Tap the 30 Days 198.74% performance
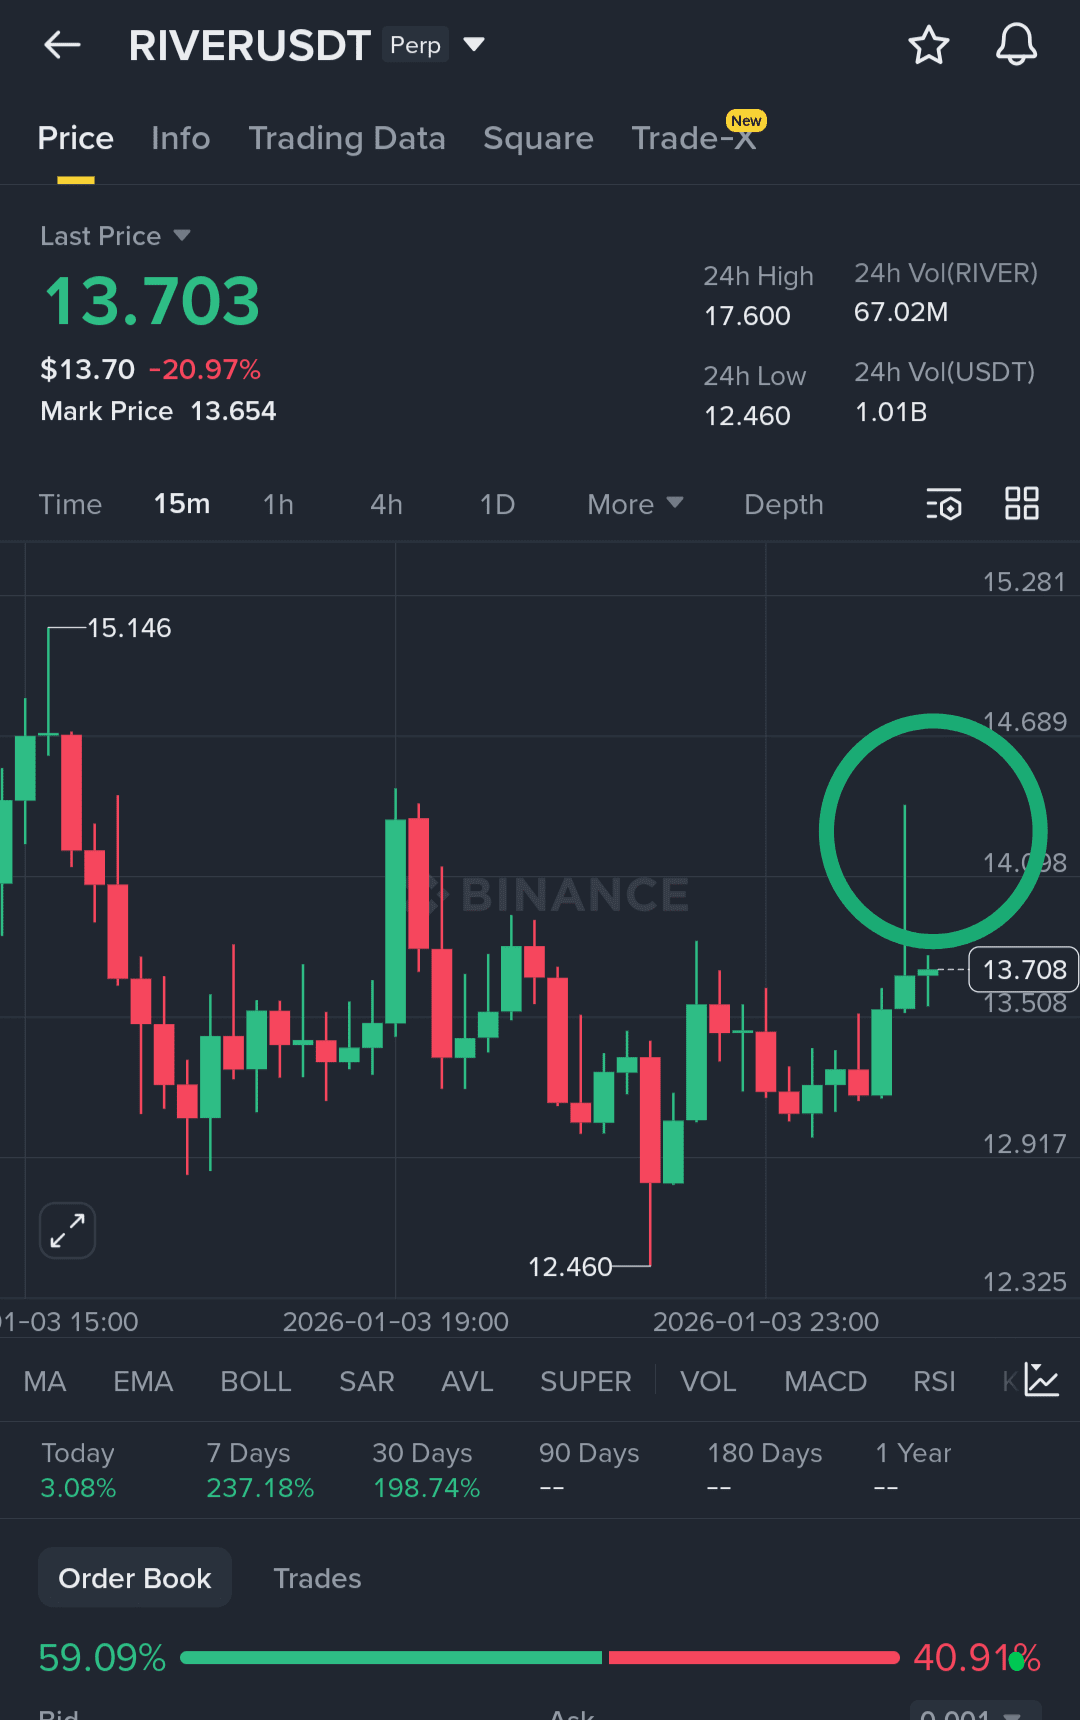Screen dimensions: 1080x1720 (x=427, y=1470)
